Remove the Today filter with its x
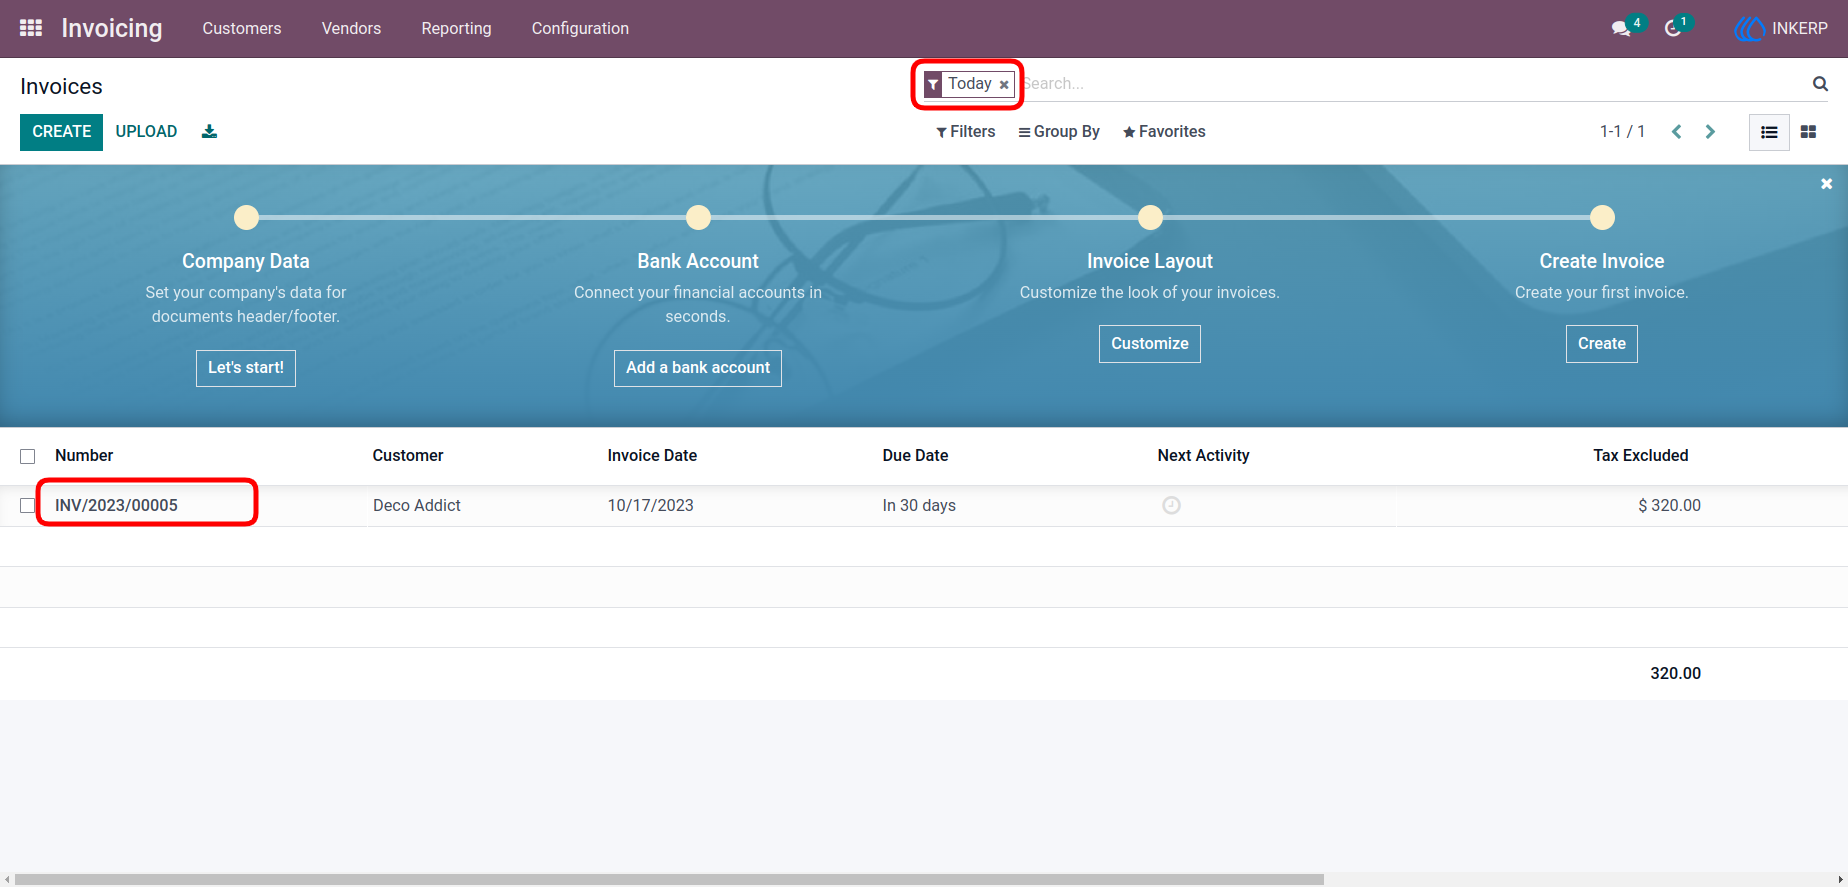 [1004, 85]
